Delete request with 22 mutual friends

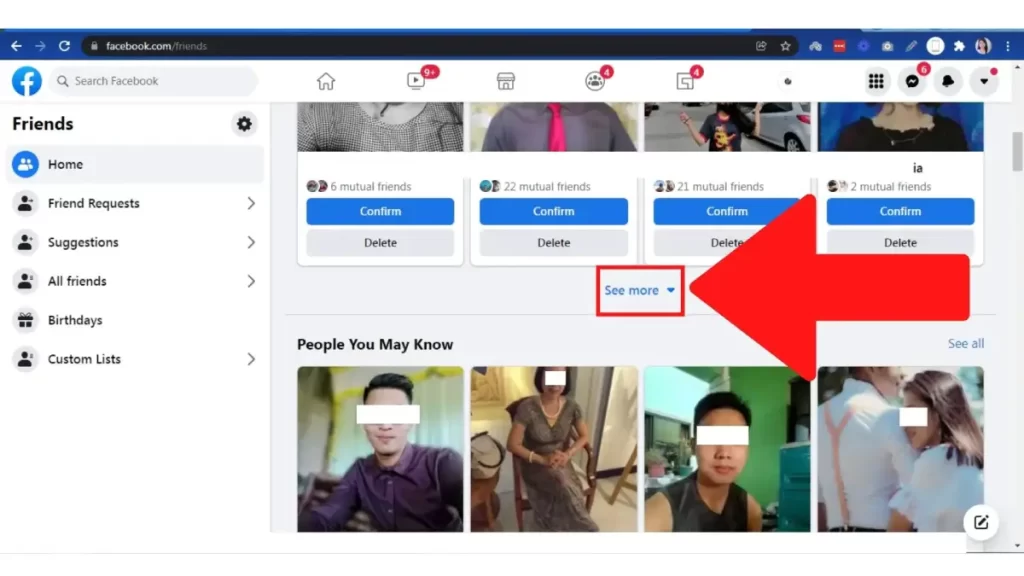[553, 243]
